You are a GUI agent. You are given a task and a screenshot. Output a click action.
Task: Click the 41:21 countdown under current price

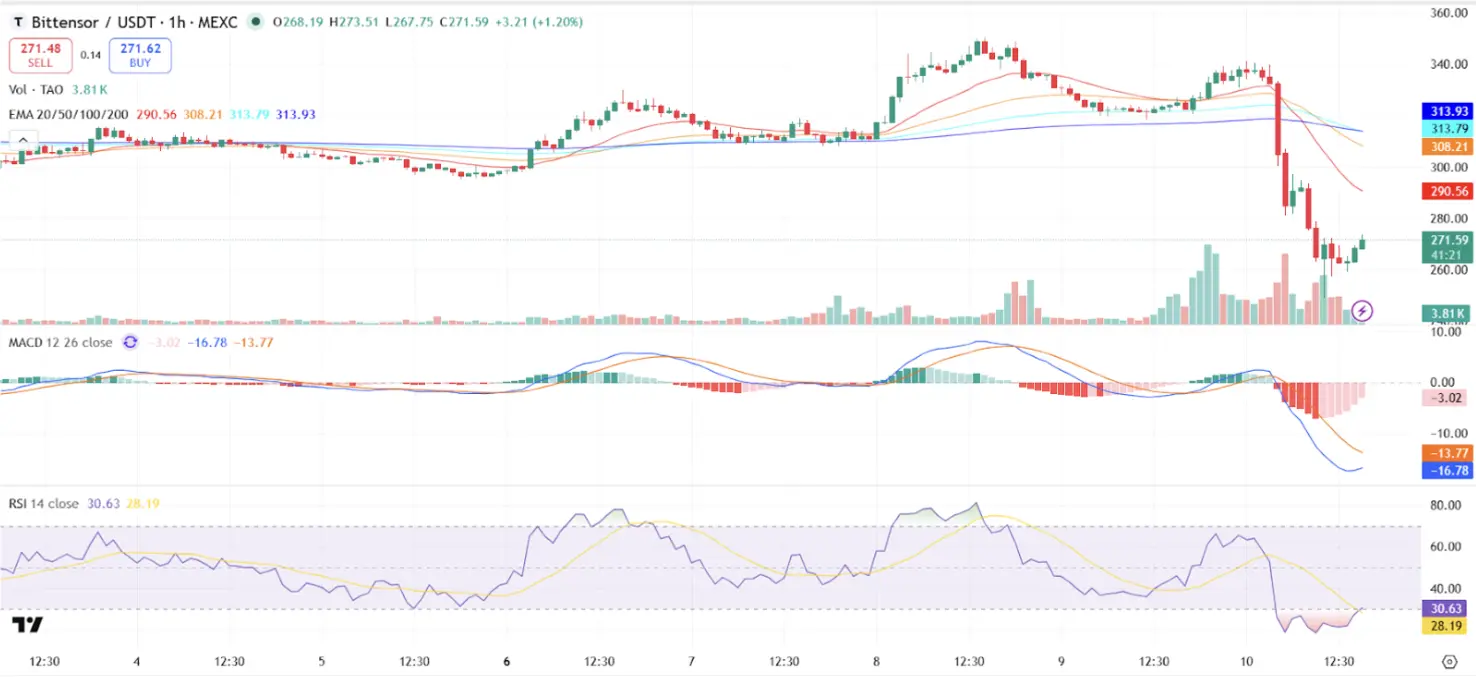pos(1446,255)
